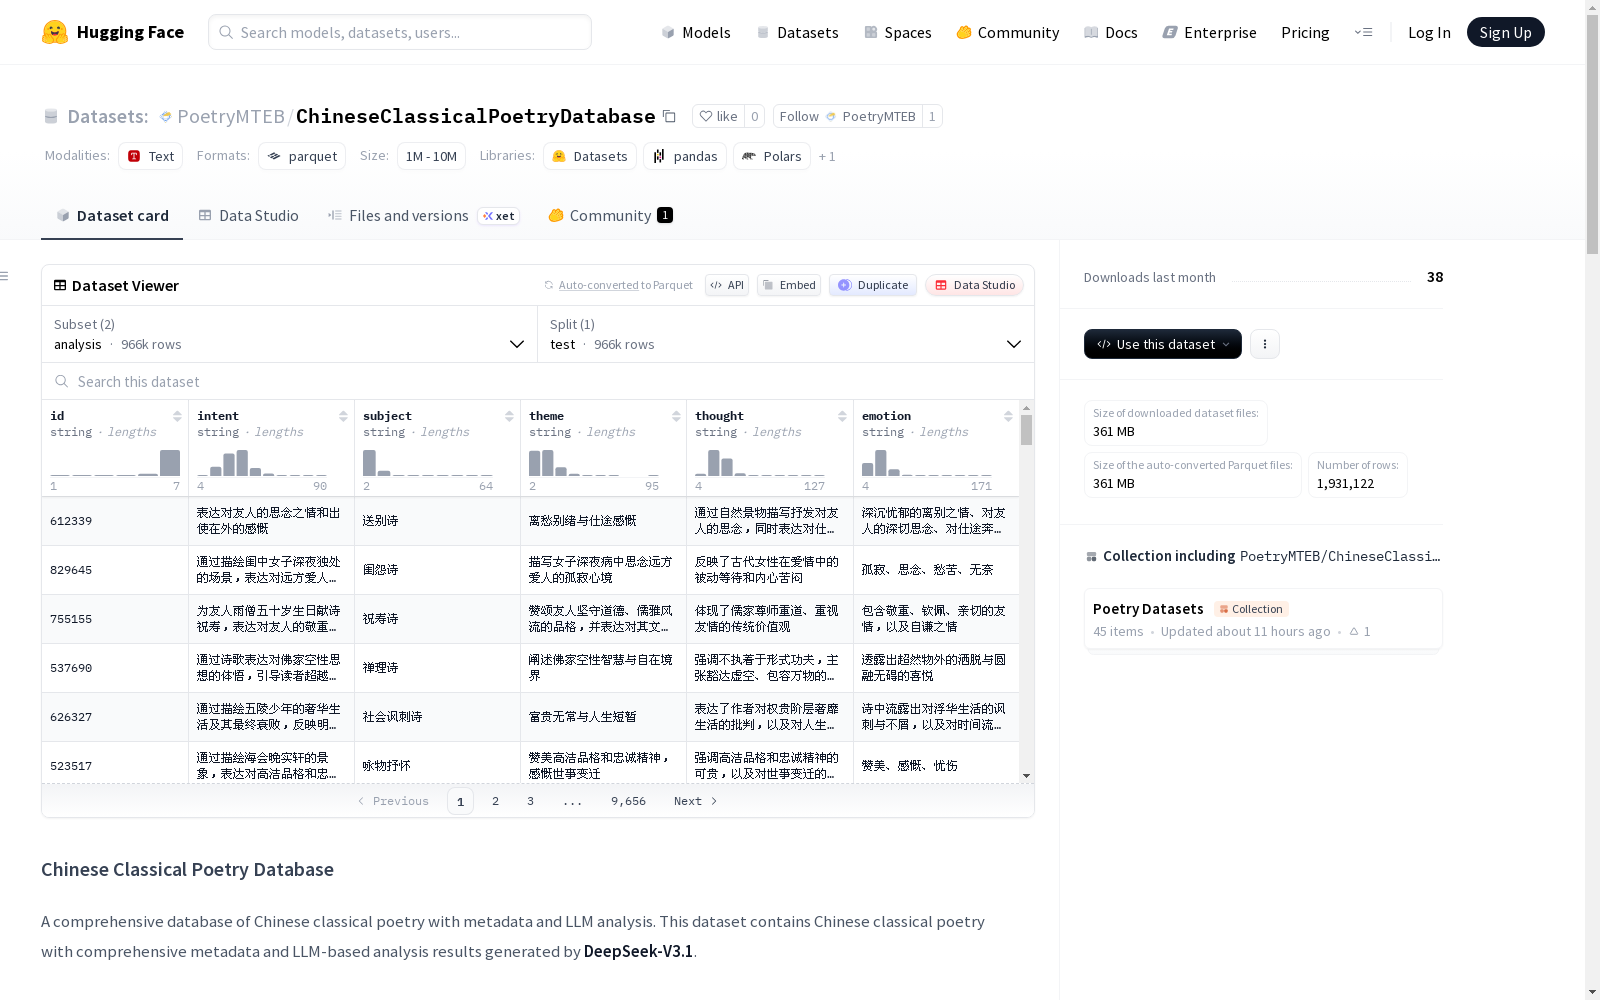Viewport: 1600px width, 1000px height.
Task: Click the Sign Up button
Action: click(x=1506, y=32)
